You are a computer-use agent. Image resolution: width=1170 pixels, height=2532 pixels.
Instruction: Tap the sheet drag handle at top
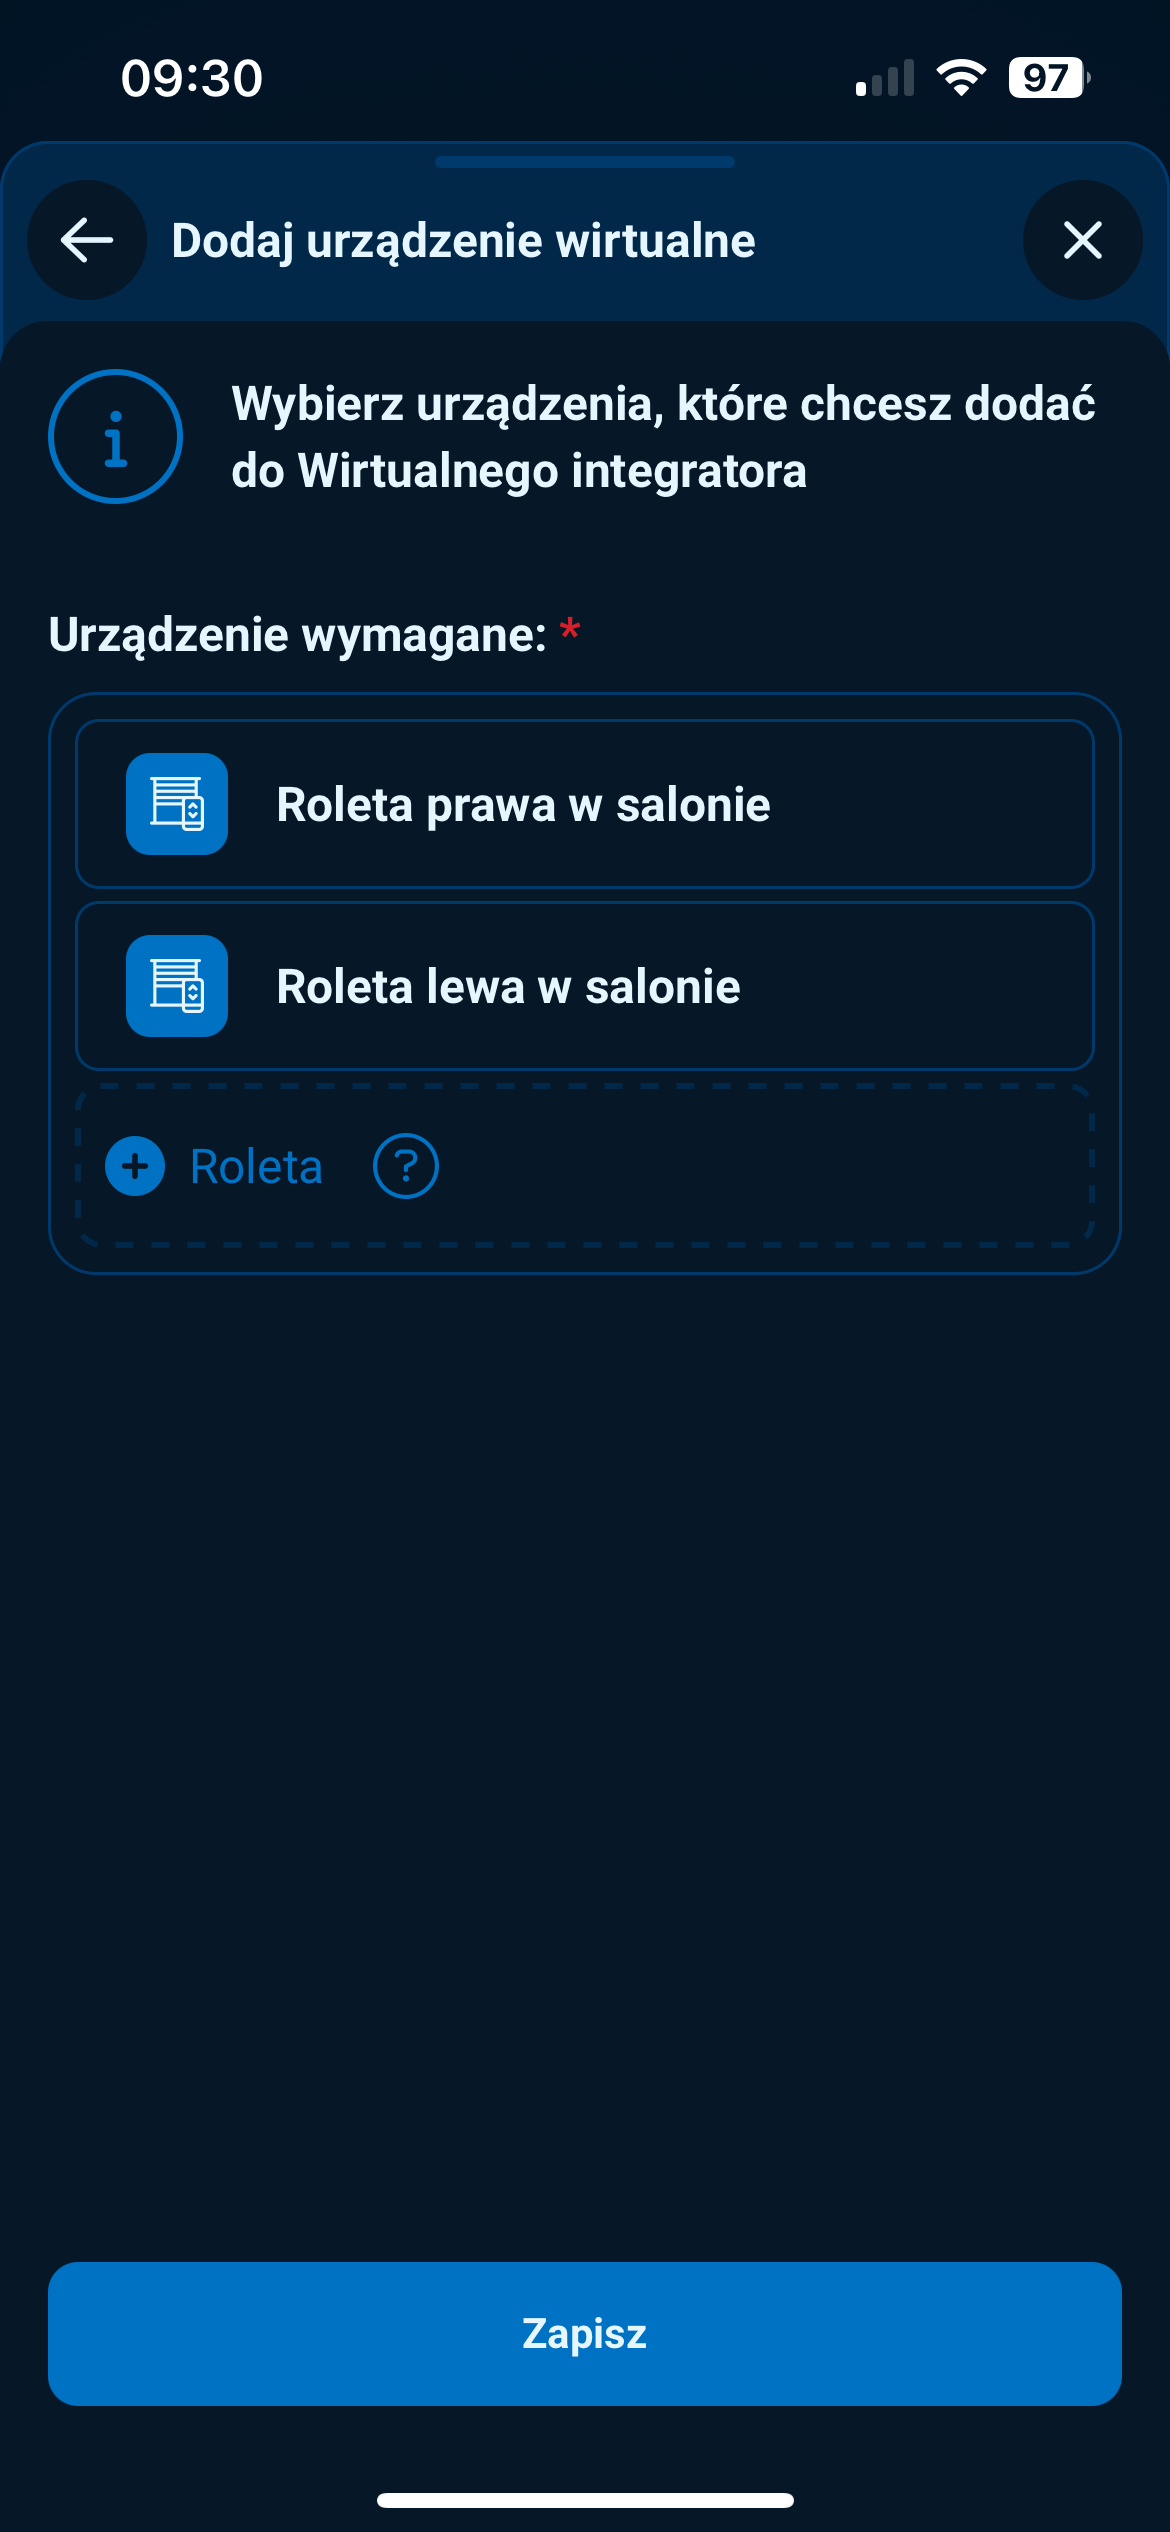tap(585, 162)
